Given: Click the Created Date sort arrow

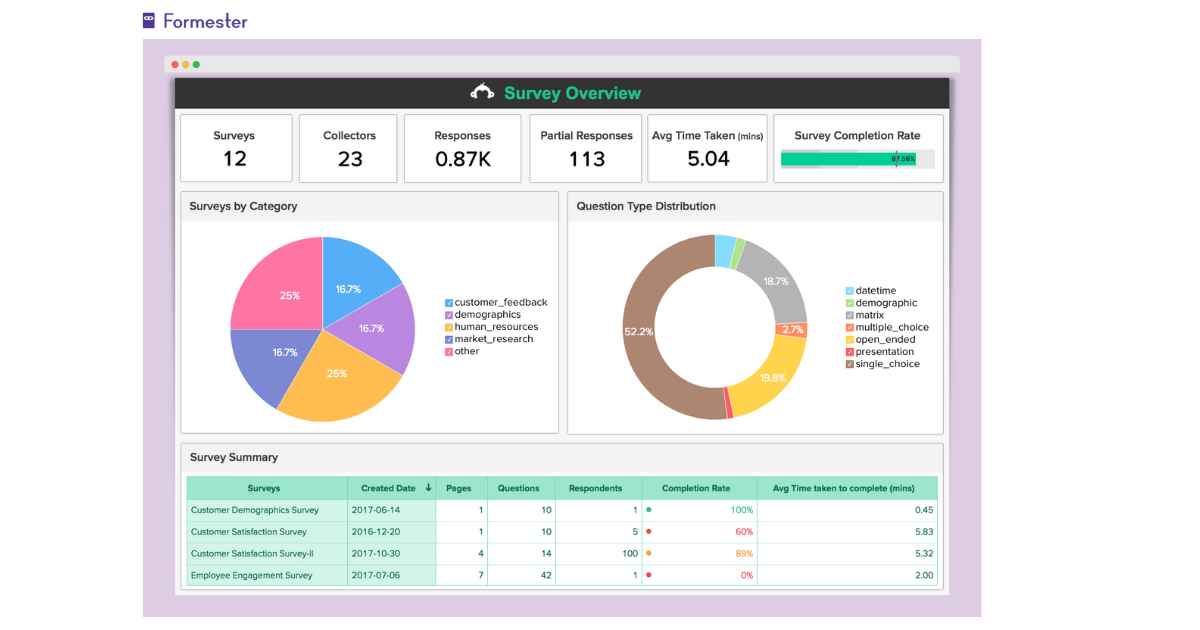Looking at the screenshot, I should [428, 488].
